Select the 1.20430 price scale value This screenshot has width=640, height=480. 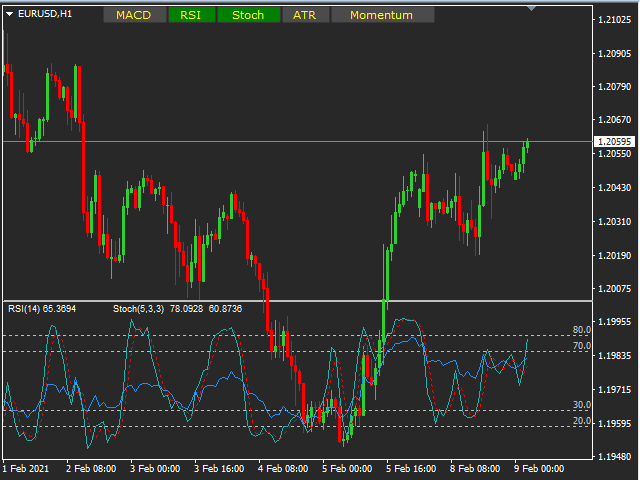point(614,188)
